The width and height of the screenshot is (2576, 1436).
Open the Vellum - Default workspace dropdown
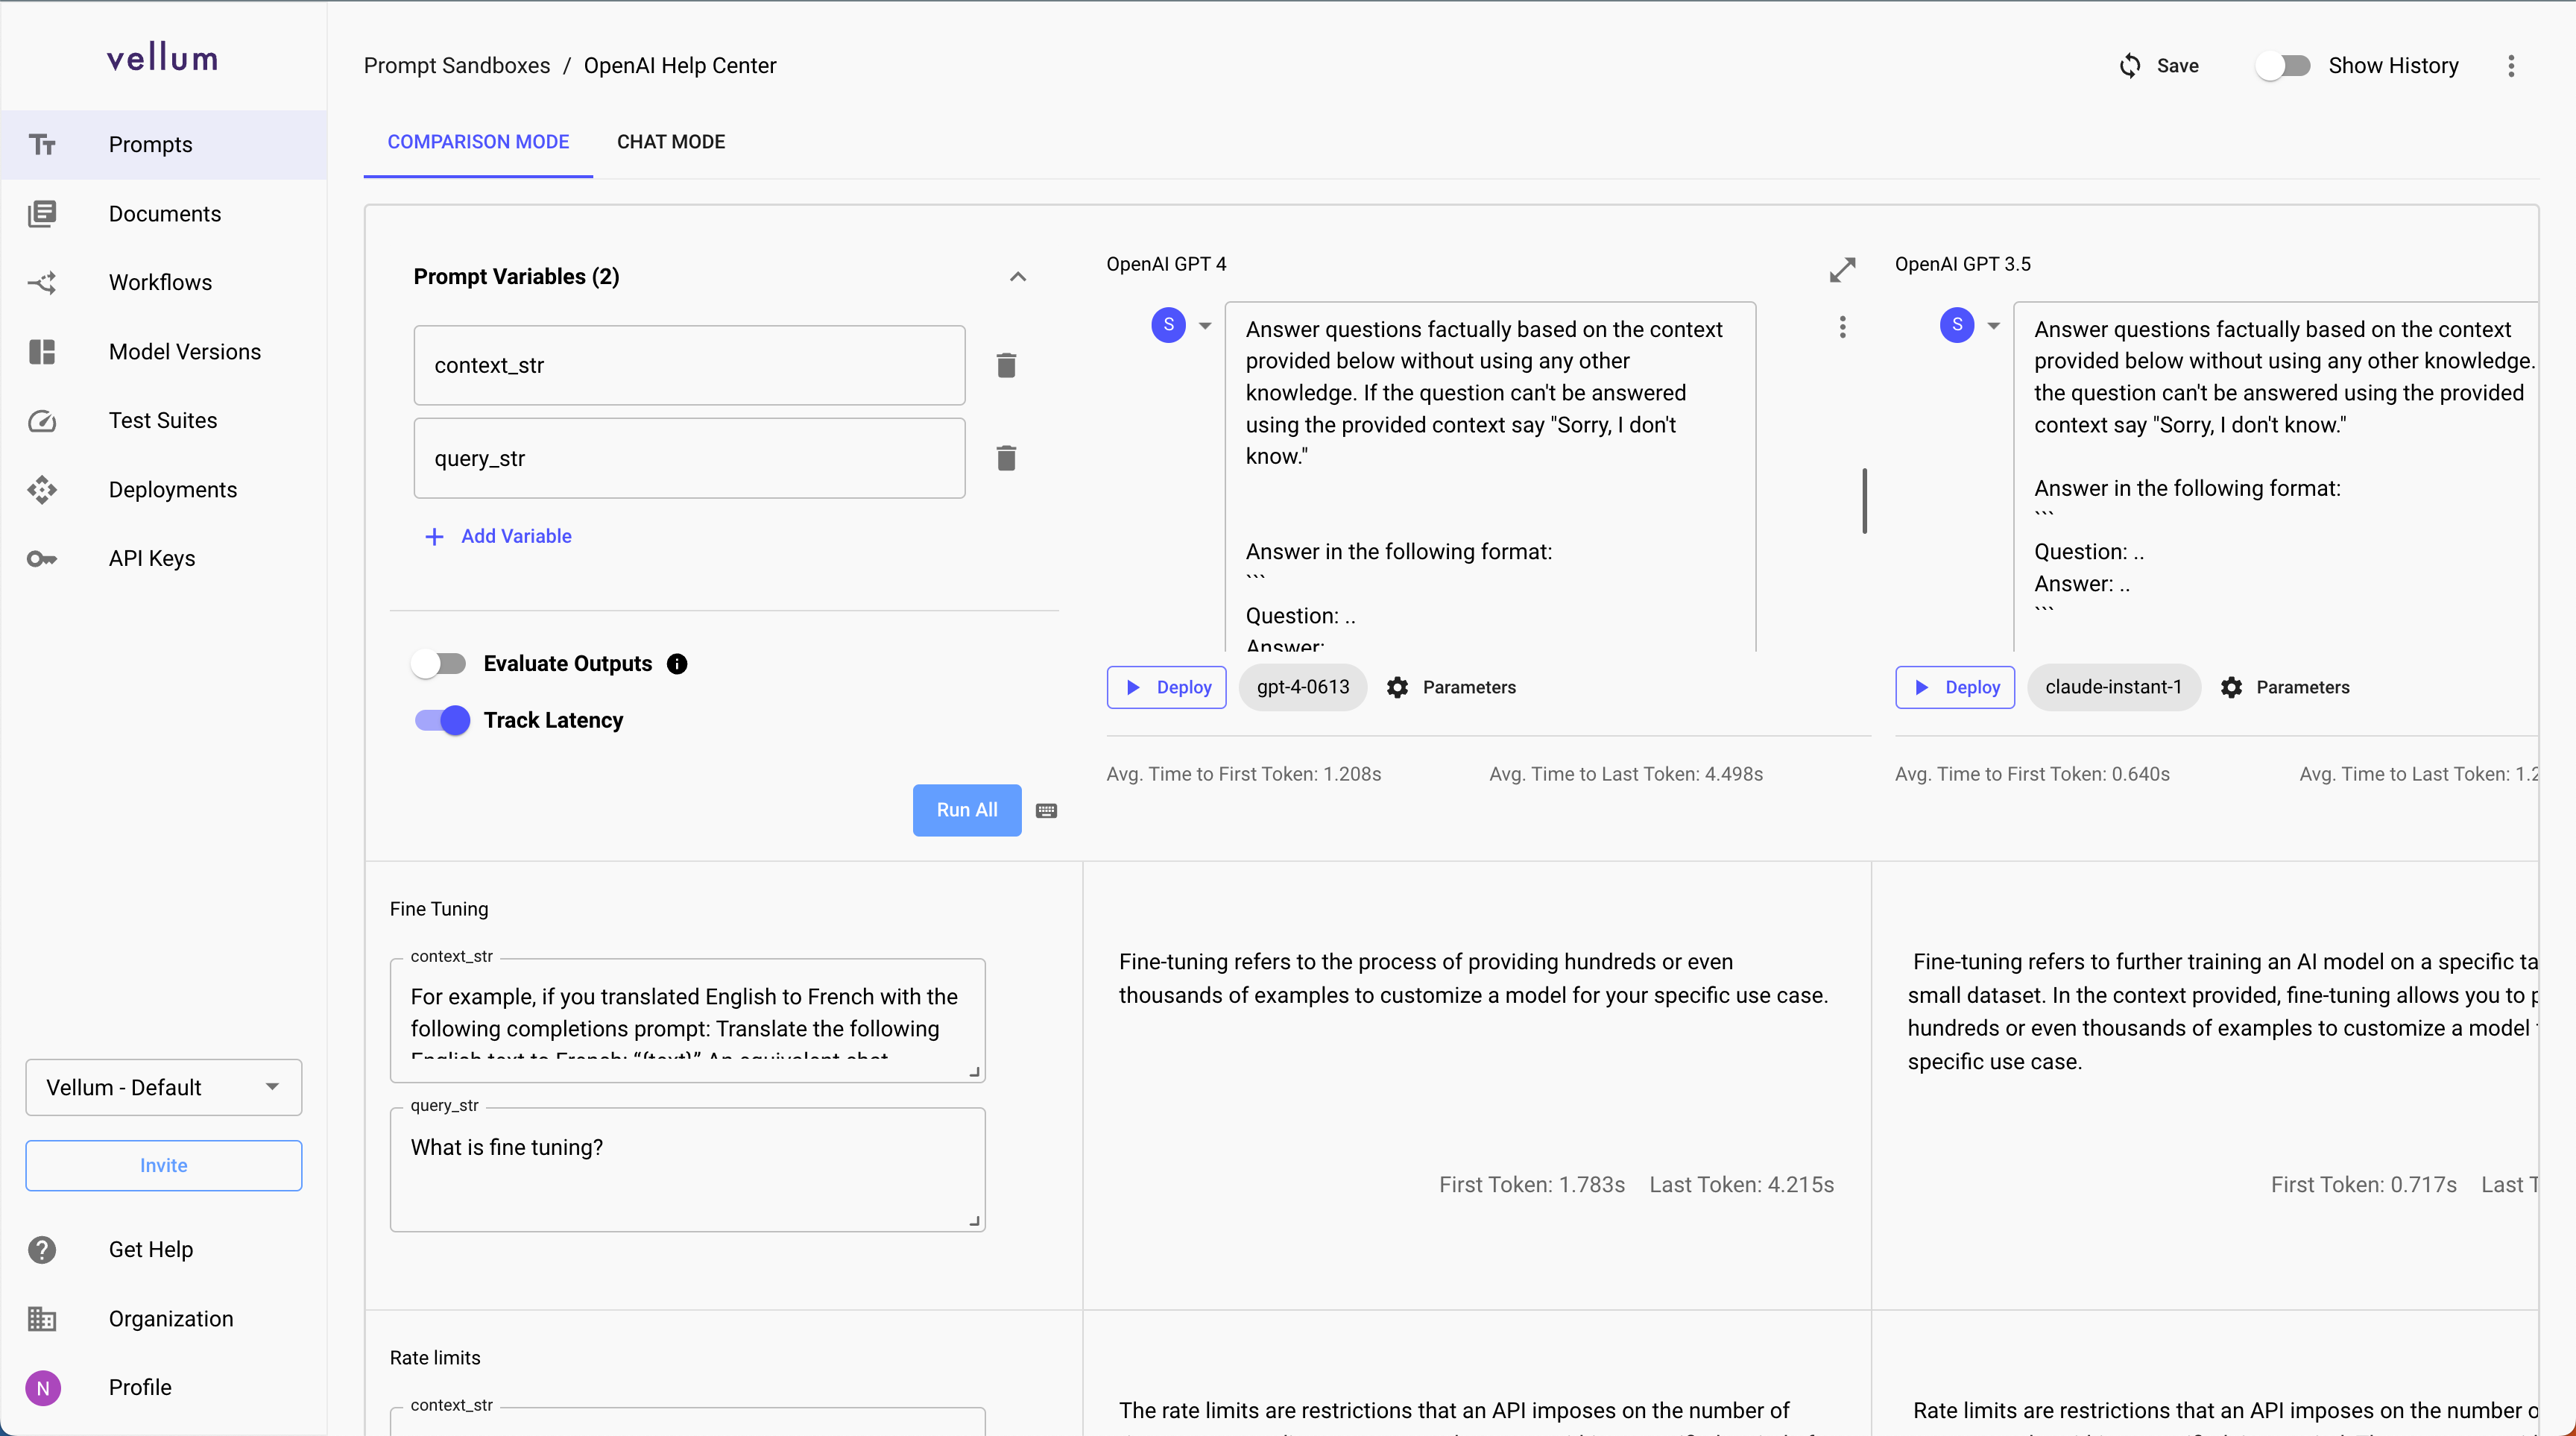(x=163, y=1087)
